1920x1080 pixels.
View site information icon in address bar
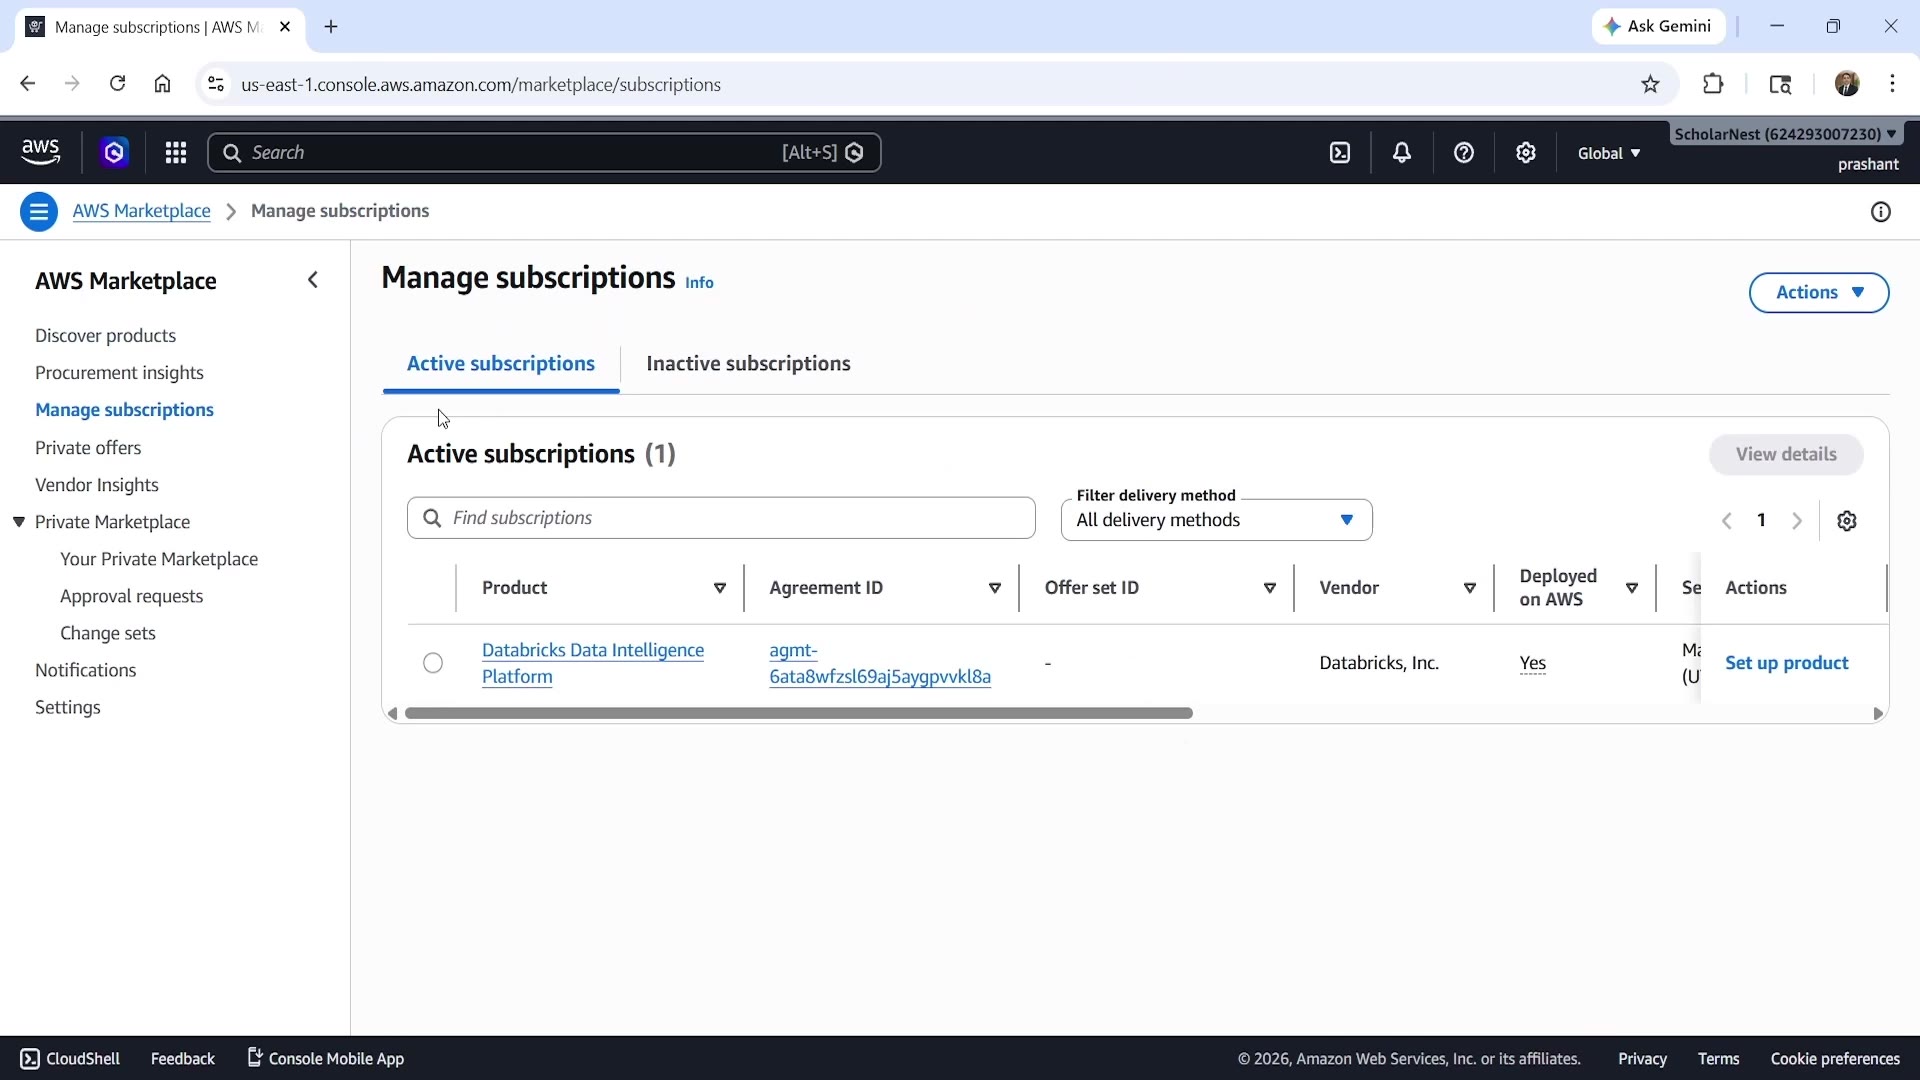pos(216,84)
